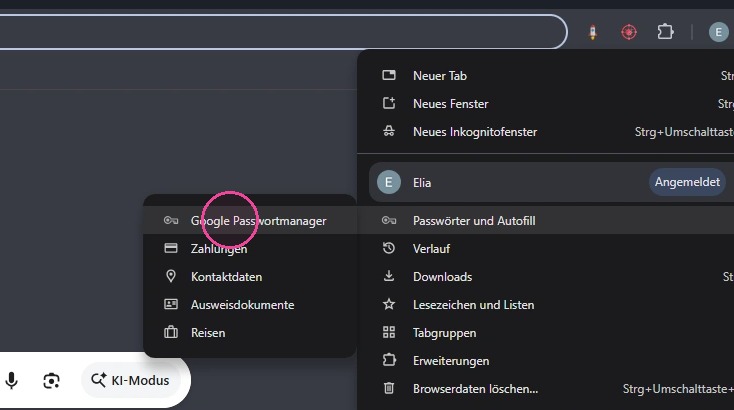Click the Elia profile avatar in menu
This screenshot has width=734, height=410.
click(389, 182)
